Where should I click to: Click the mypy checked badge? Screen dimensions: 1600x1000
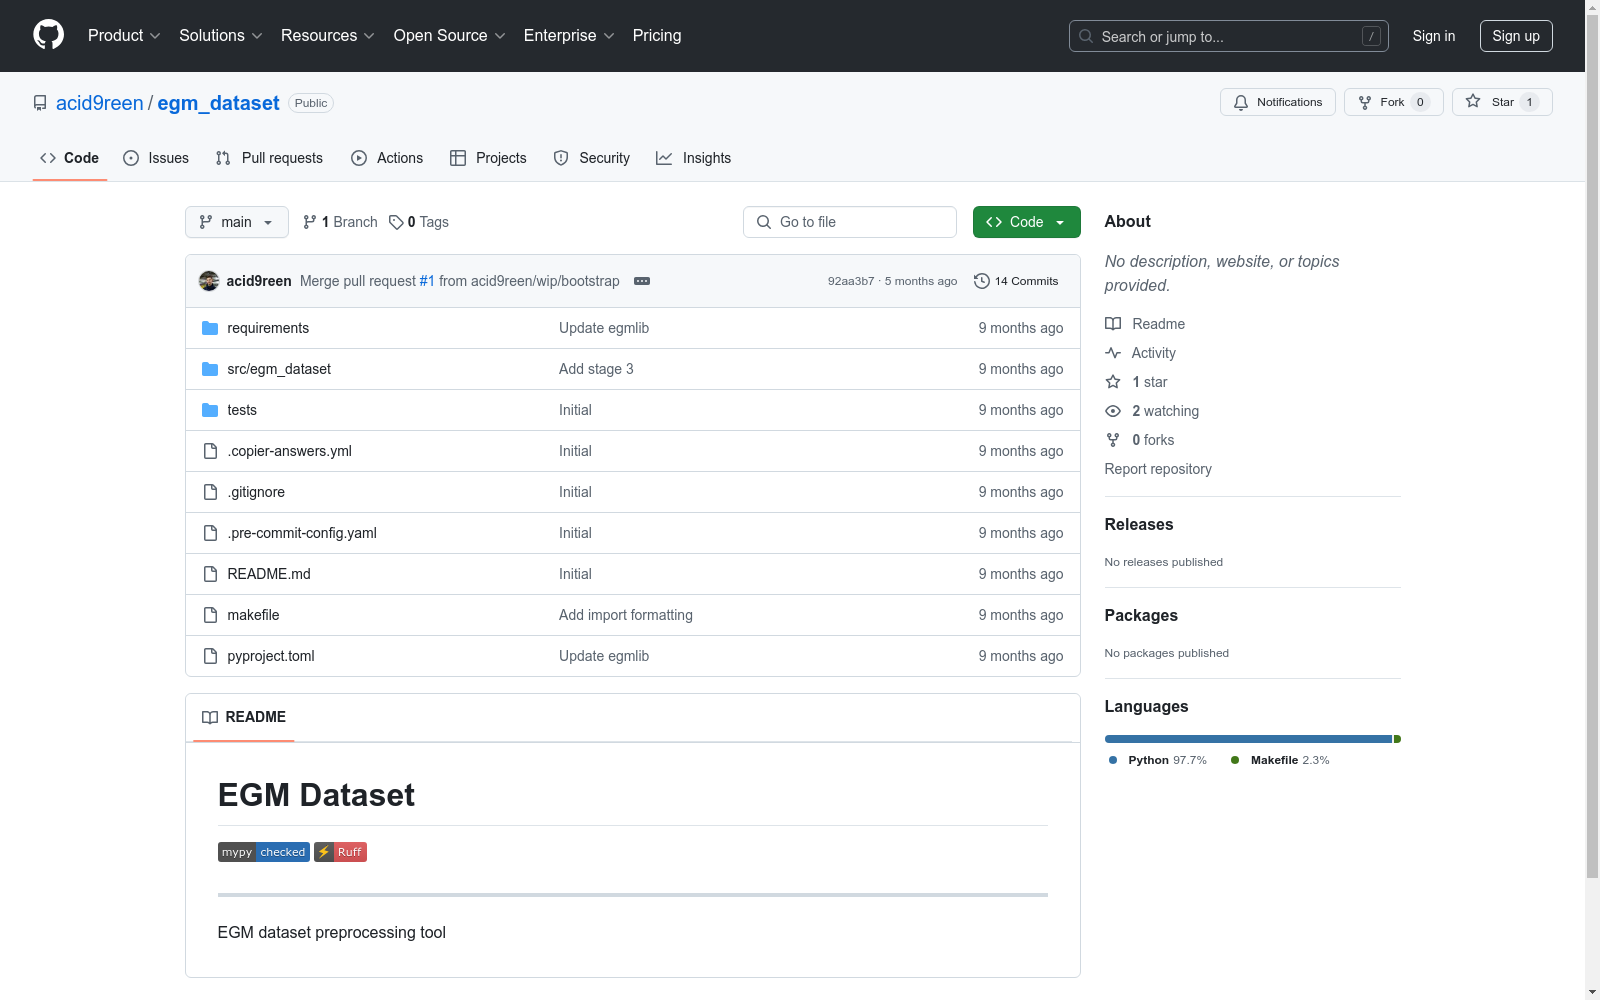pyautogui.click(x=264, y=852)
